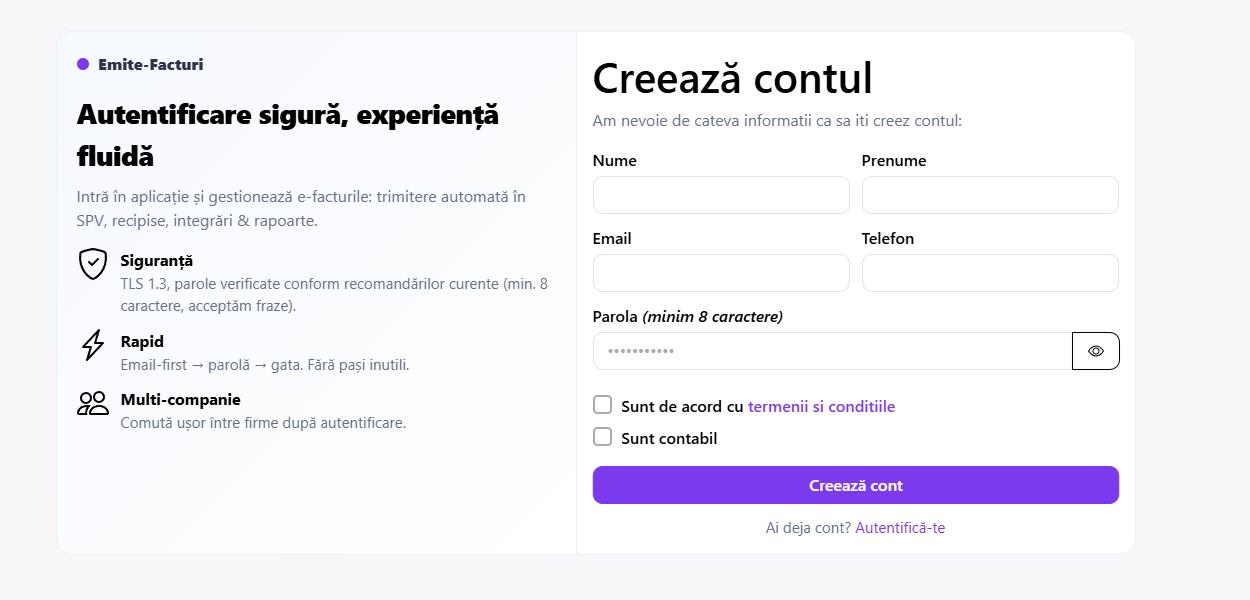Select the Prenume input field
This screenshot has height=600, width=1250.
[990, 195]
